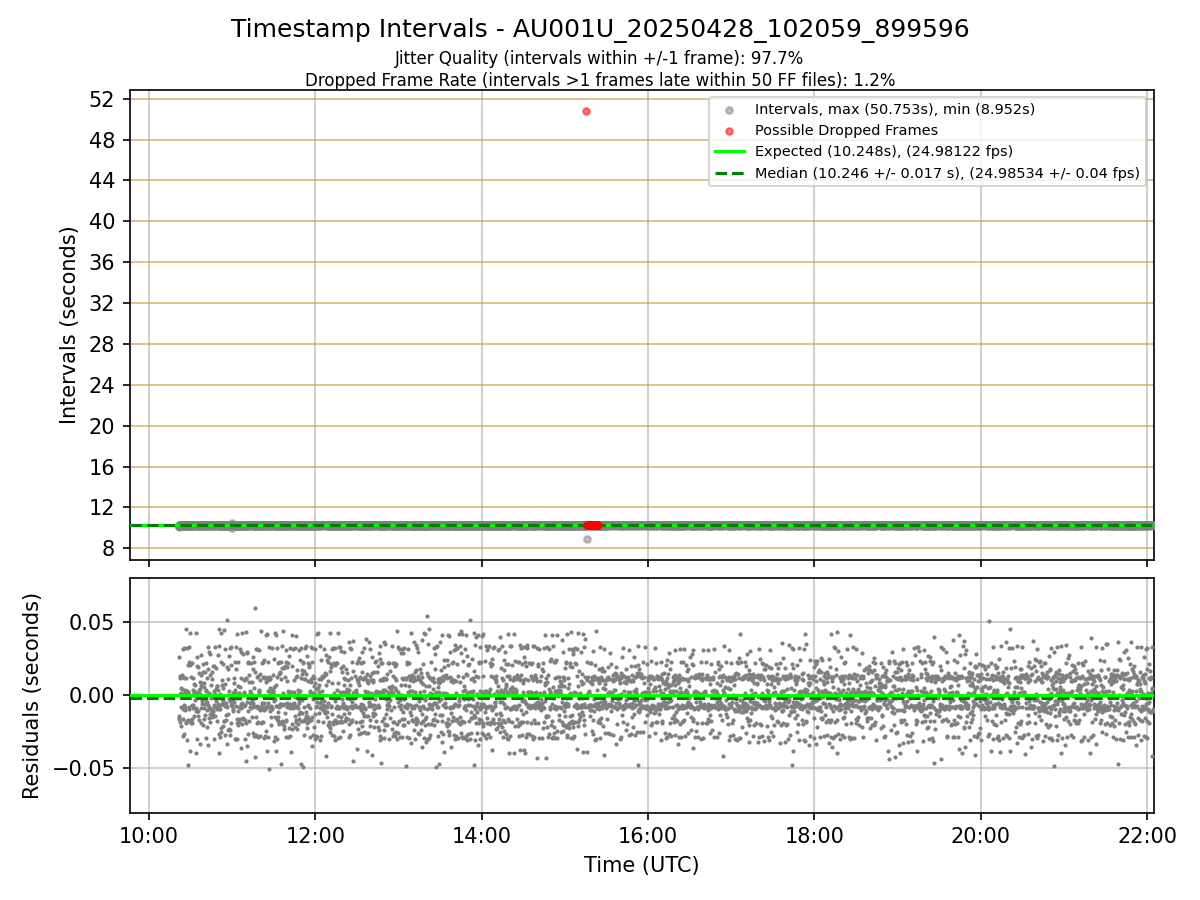
Task: Click legend entry 'Expected (10.248s), (24.98122 fps)'
Action: pyautogui.click(x=884, y=152)
